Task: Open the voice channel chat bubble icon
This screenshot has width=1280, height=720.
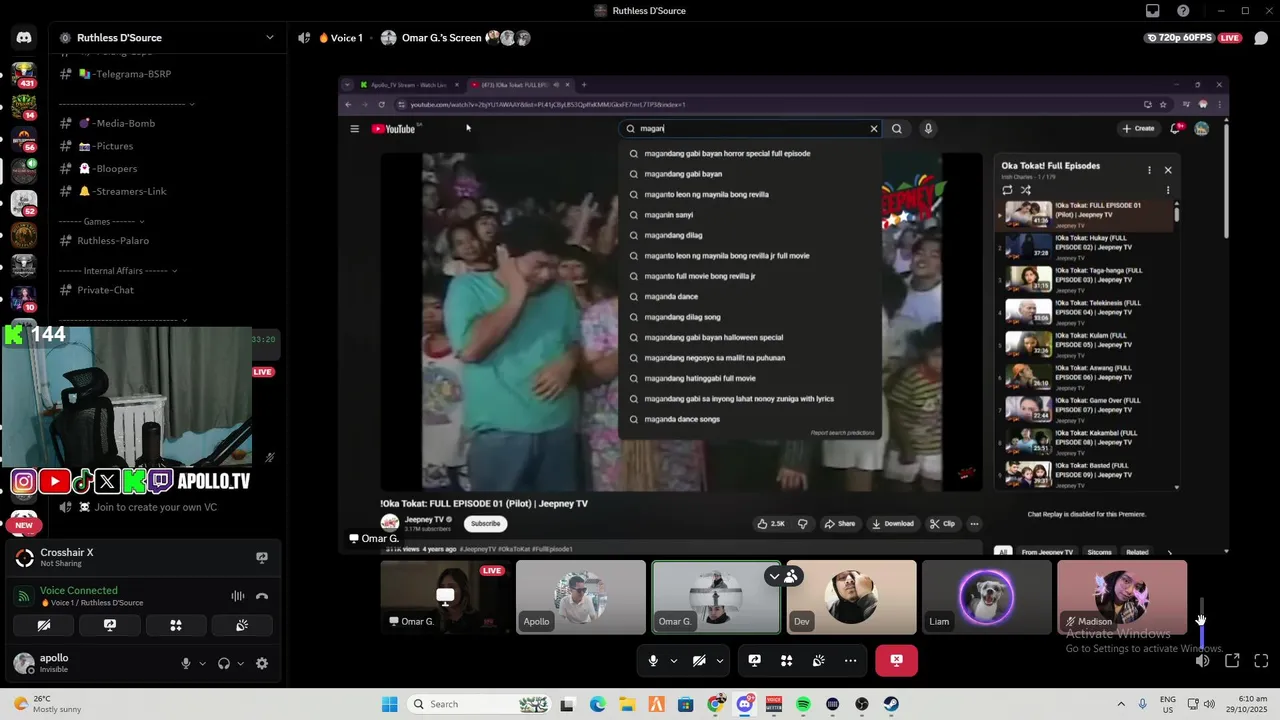Action: click(x=1261, y=38)
